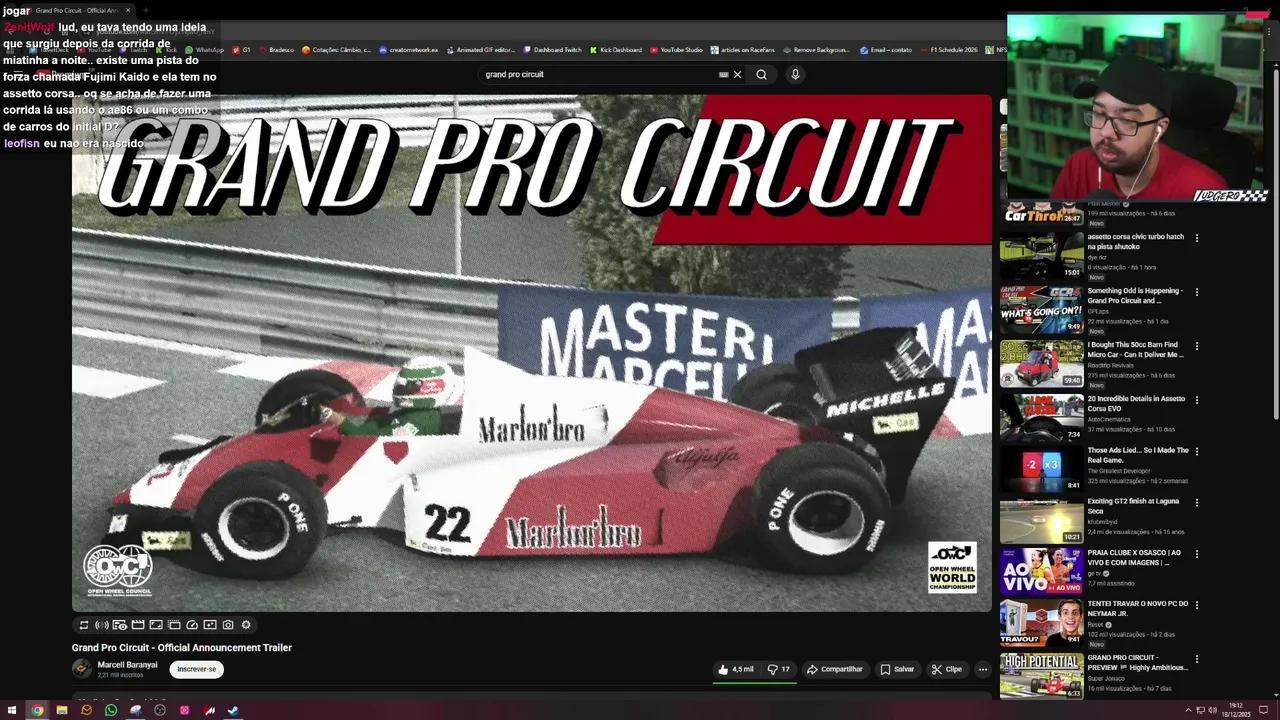Click the Inscrever-se subscribe button
The image size is (1280, 720).
[196, 669]
